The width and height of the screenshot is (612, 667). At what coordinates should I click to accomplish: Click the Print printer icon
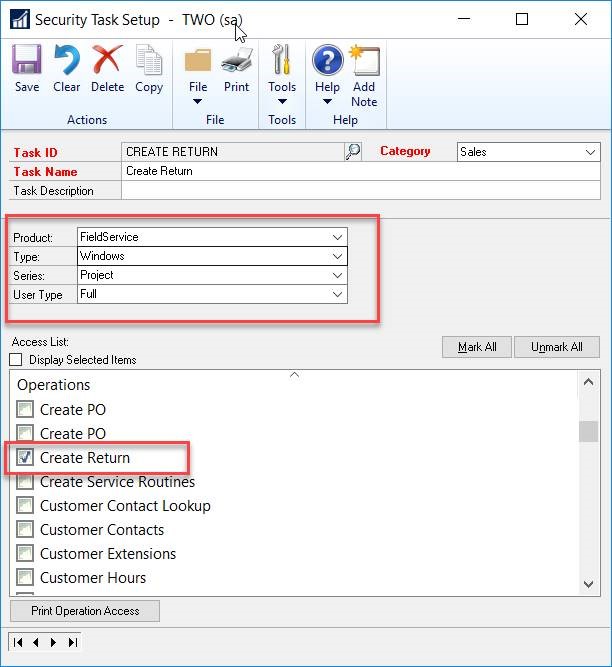[x=236, y=60]
